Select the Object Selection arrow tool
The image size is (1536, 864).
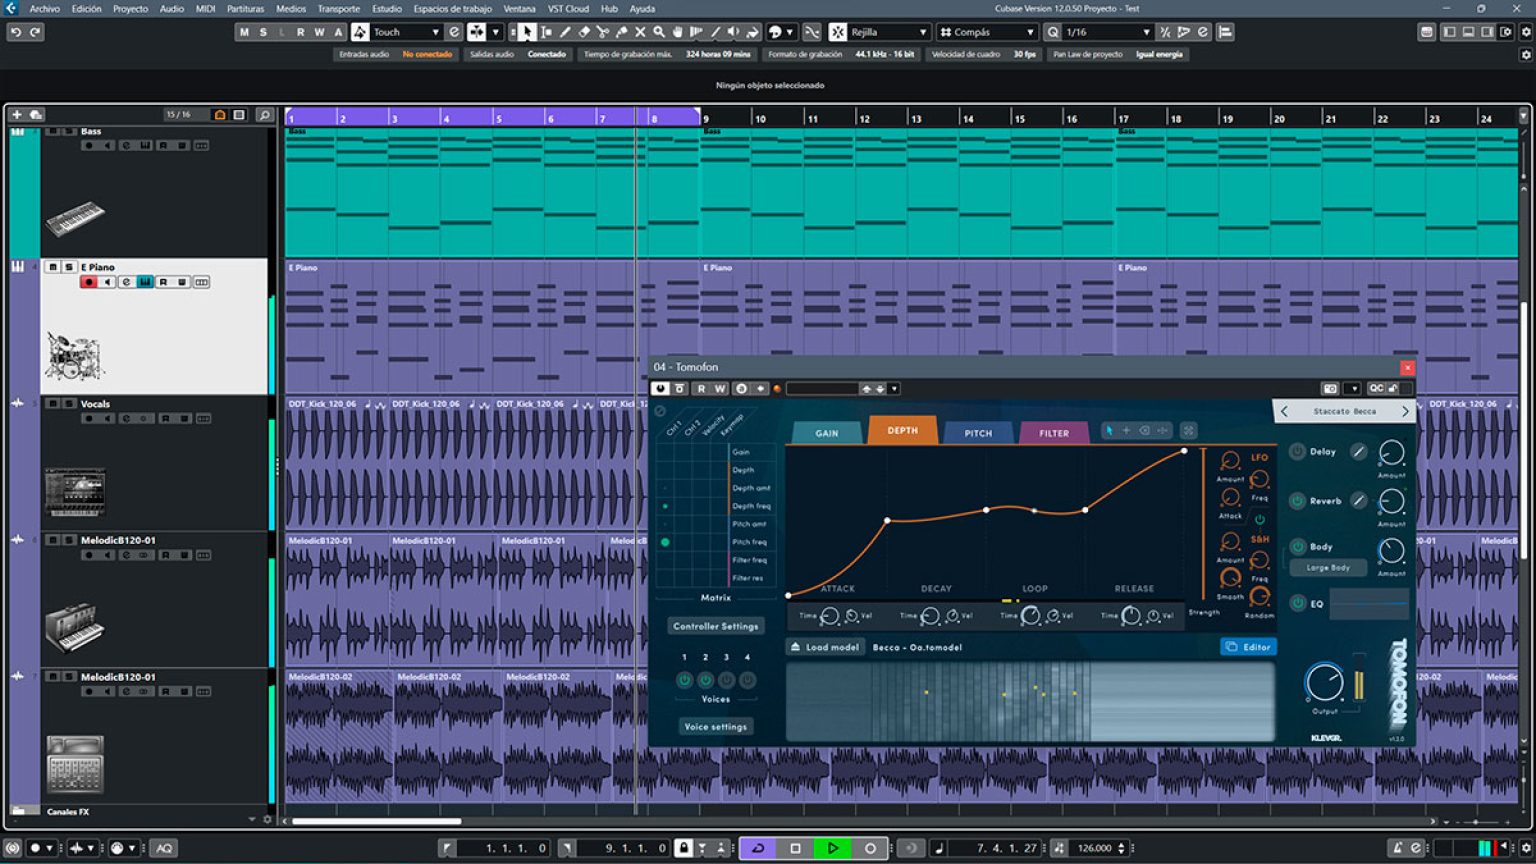(x=527, y=32)
